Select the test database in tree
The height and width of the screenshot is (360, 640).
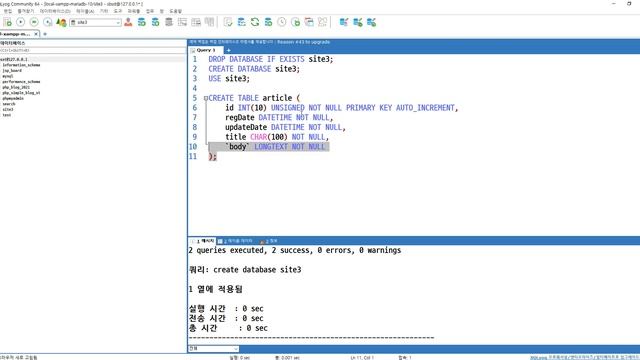point(7,115)
